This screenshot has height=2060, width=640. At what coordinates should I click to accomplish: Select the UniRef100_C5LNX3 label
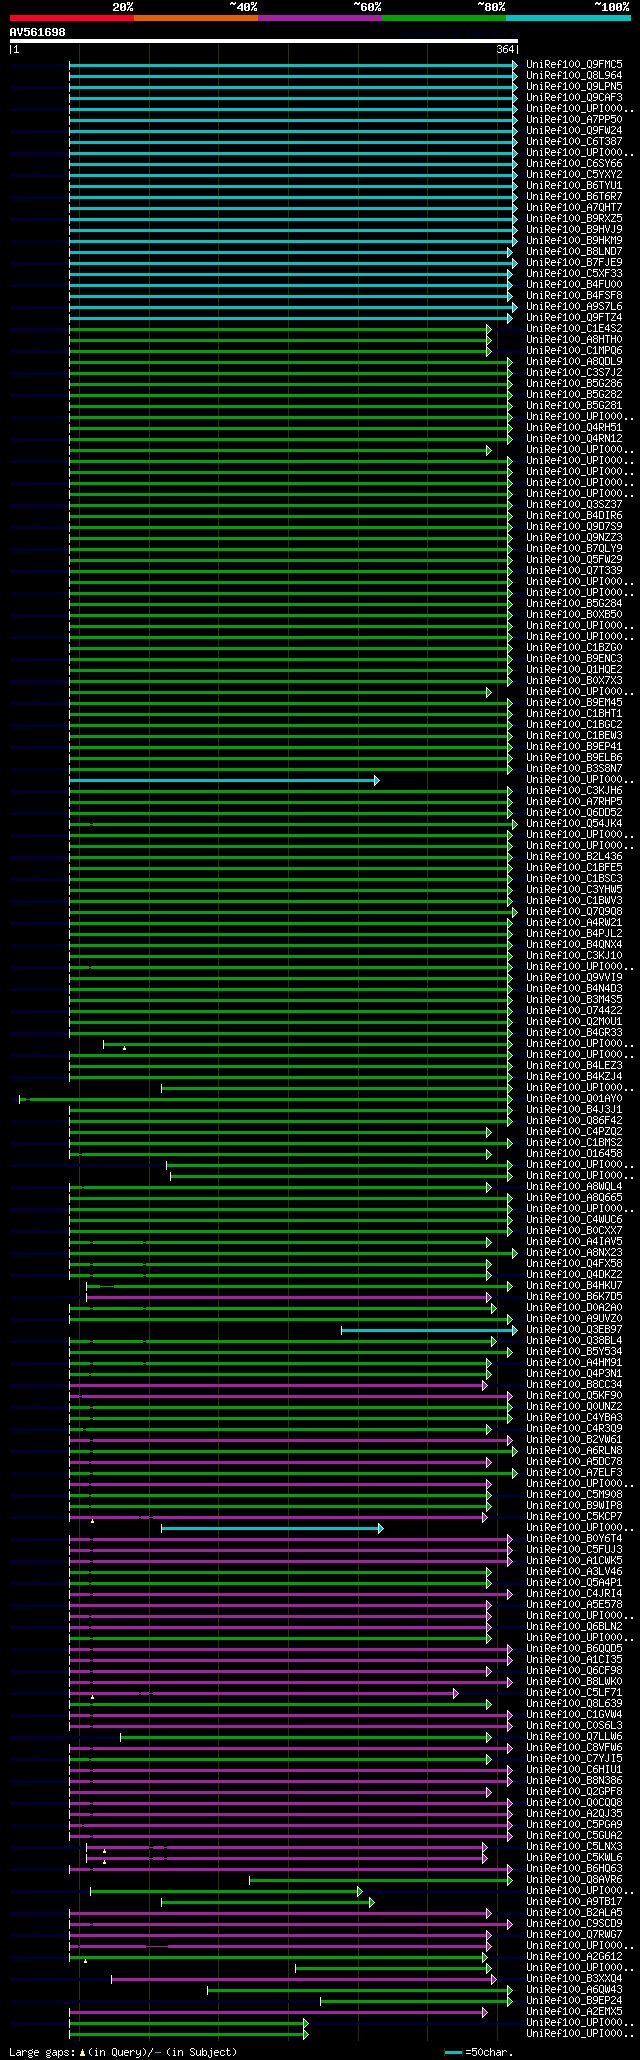coord(574,1846)
